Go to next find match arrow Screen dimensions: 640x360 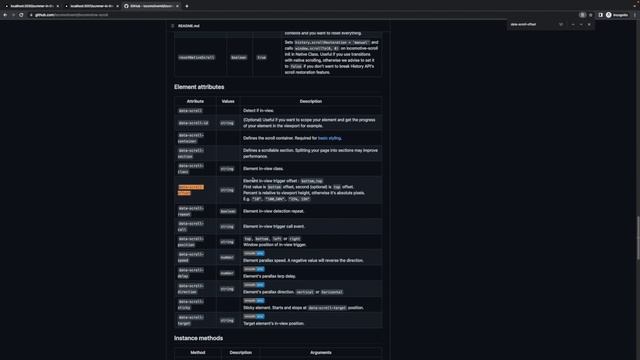[x=581, y=24]
